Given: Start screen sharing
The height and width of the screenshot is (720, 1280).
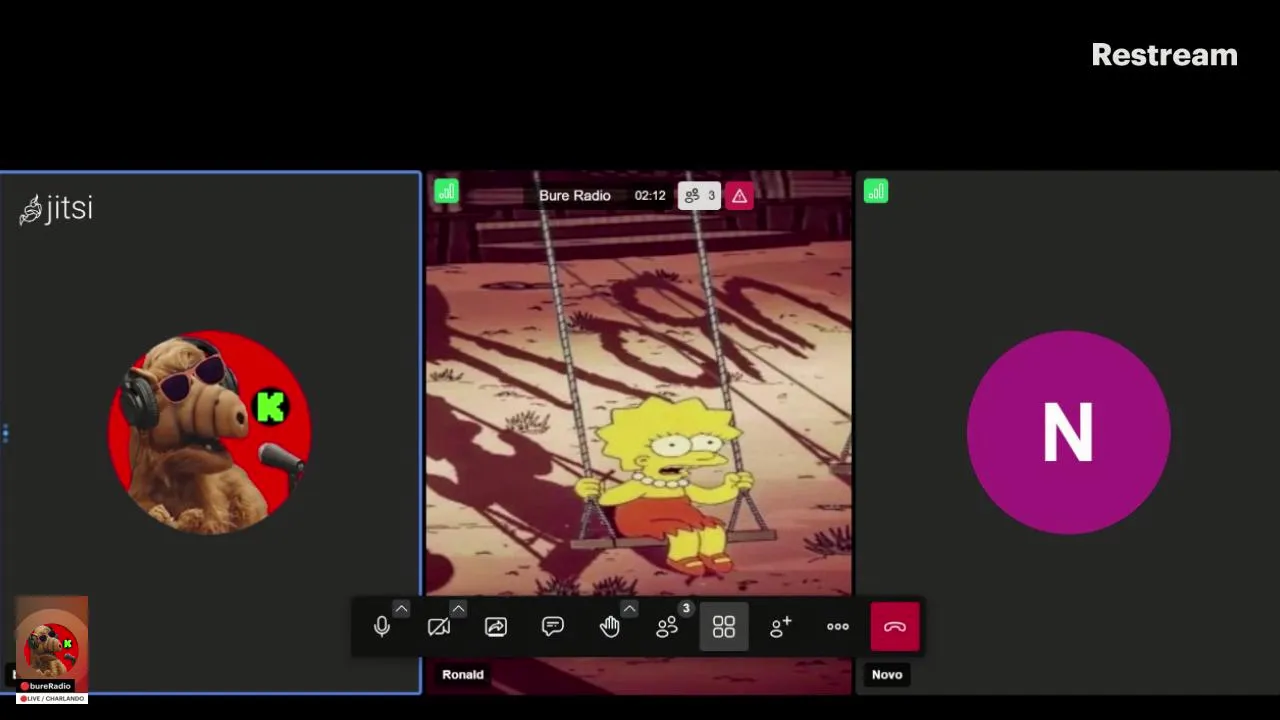Looking at the screenshot, I should 496,627.
